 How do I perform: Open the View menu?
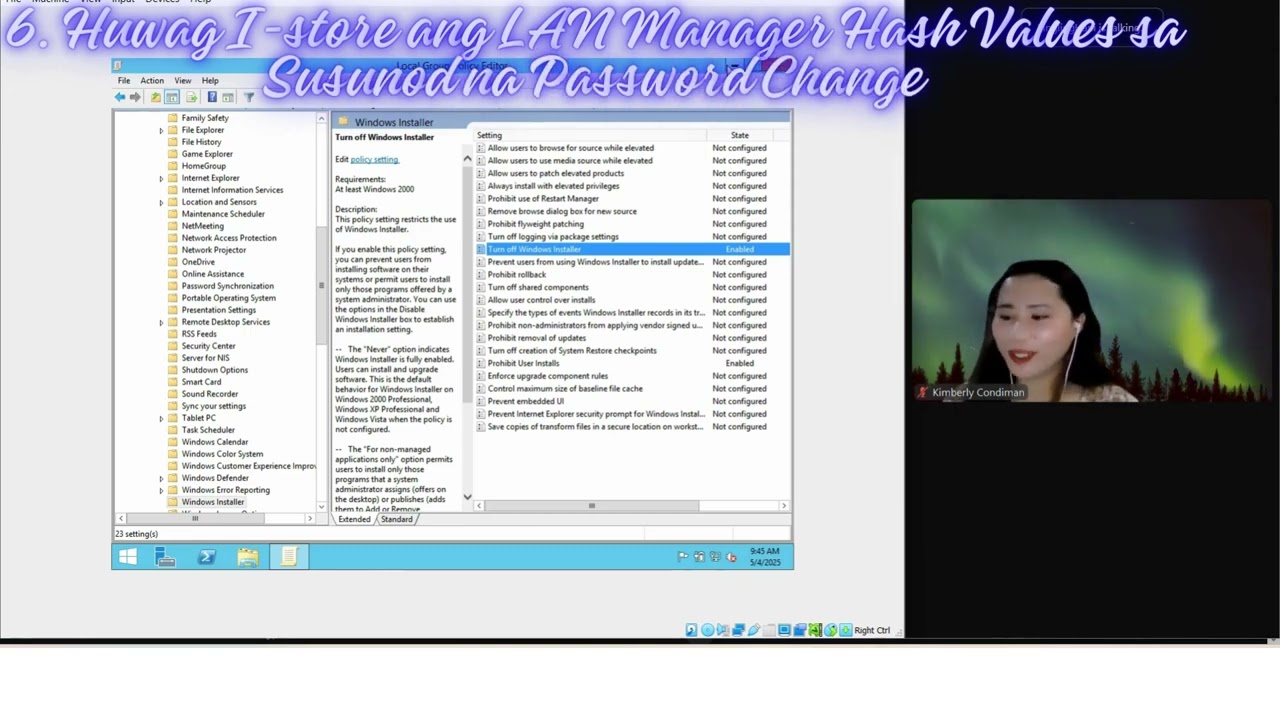click(x=183, y=80)
